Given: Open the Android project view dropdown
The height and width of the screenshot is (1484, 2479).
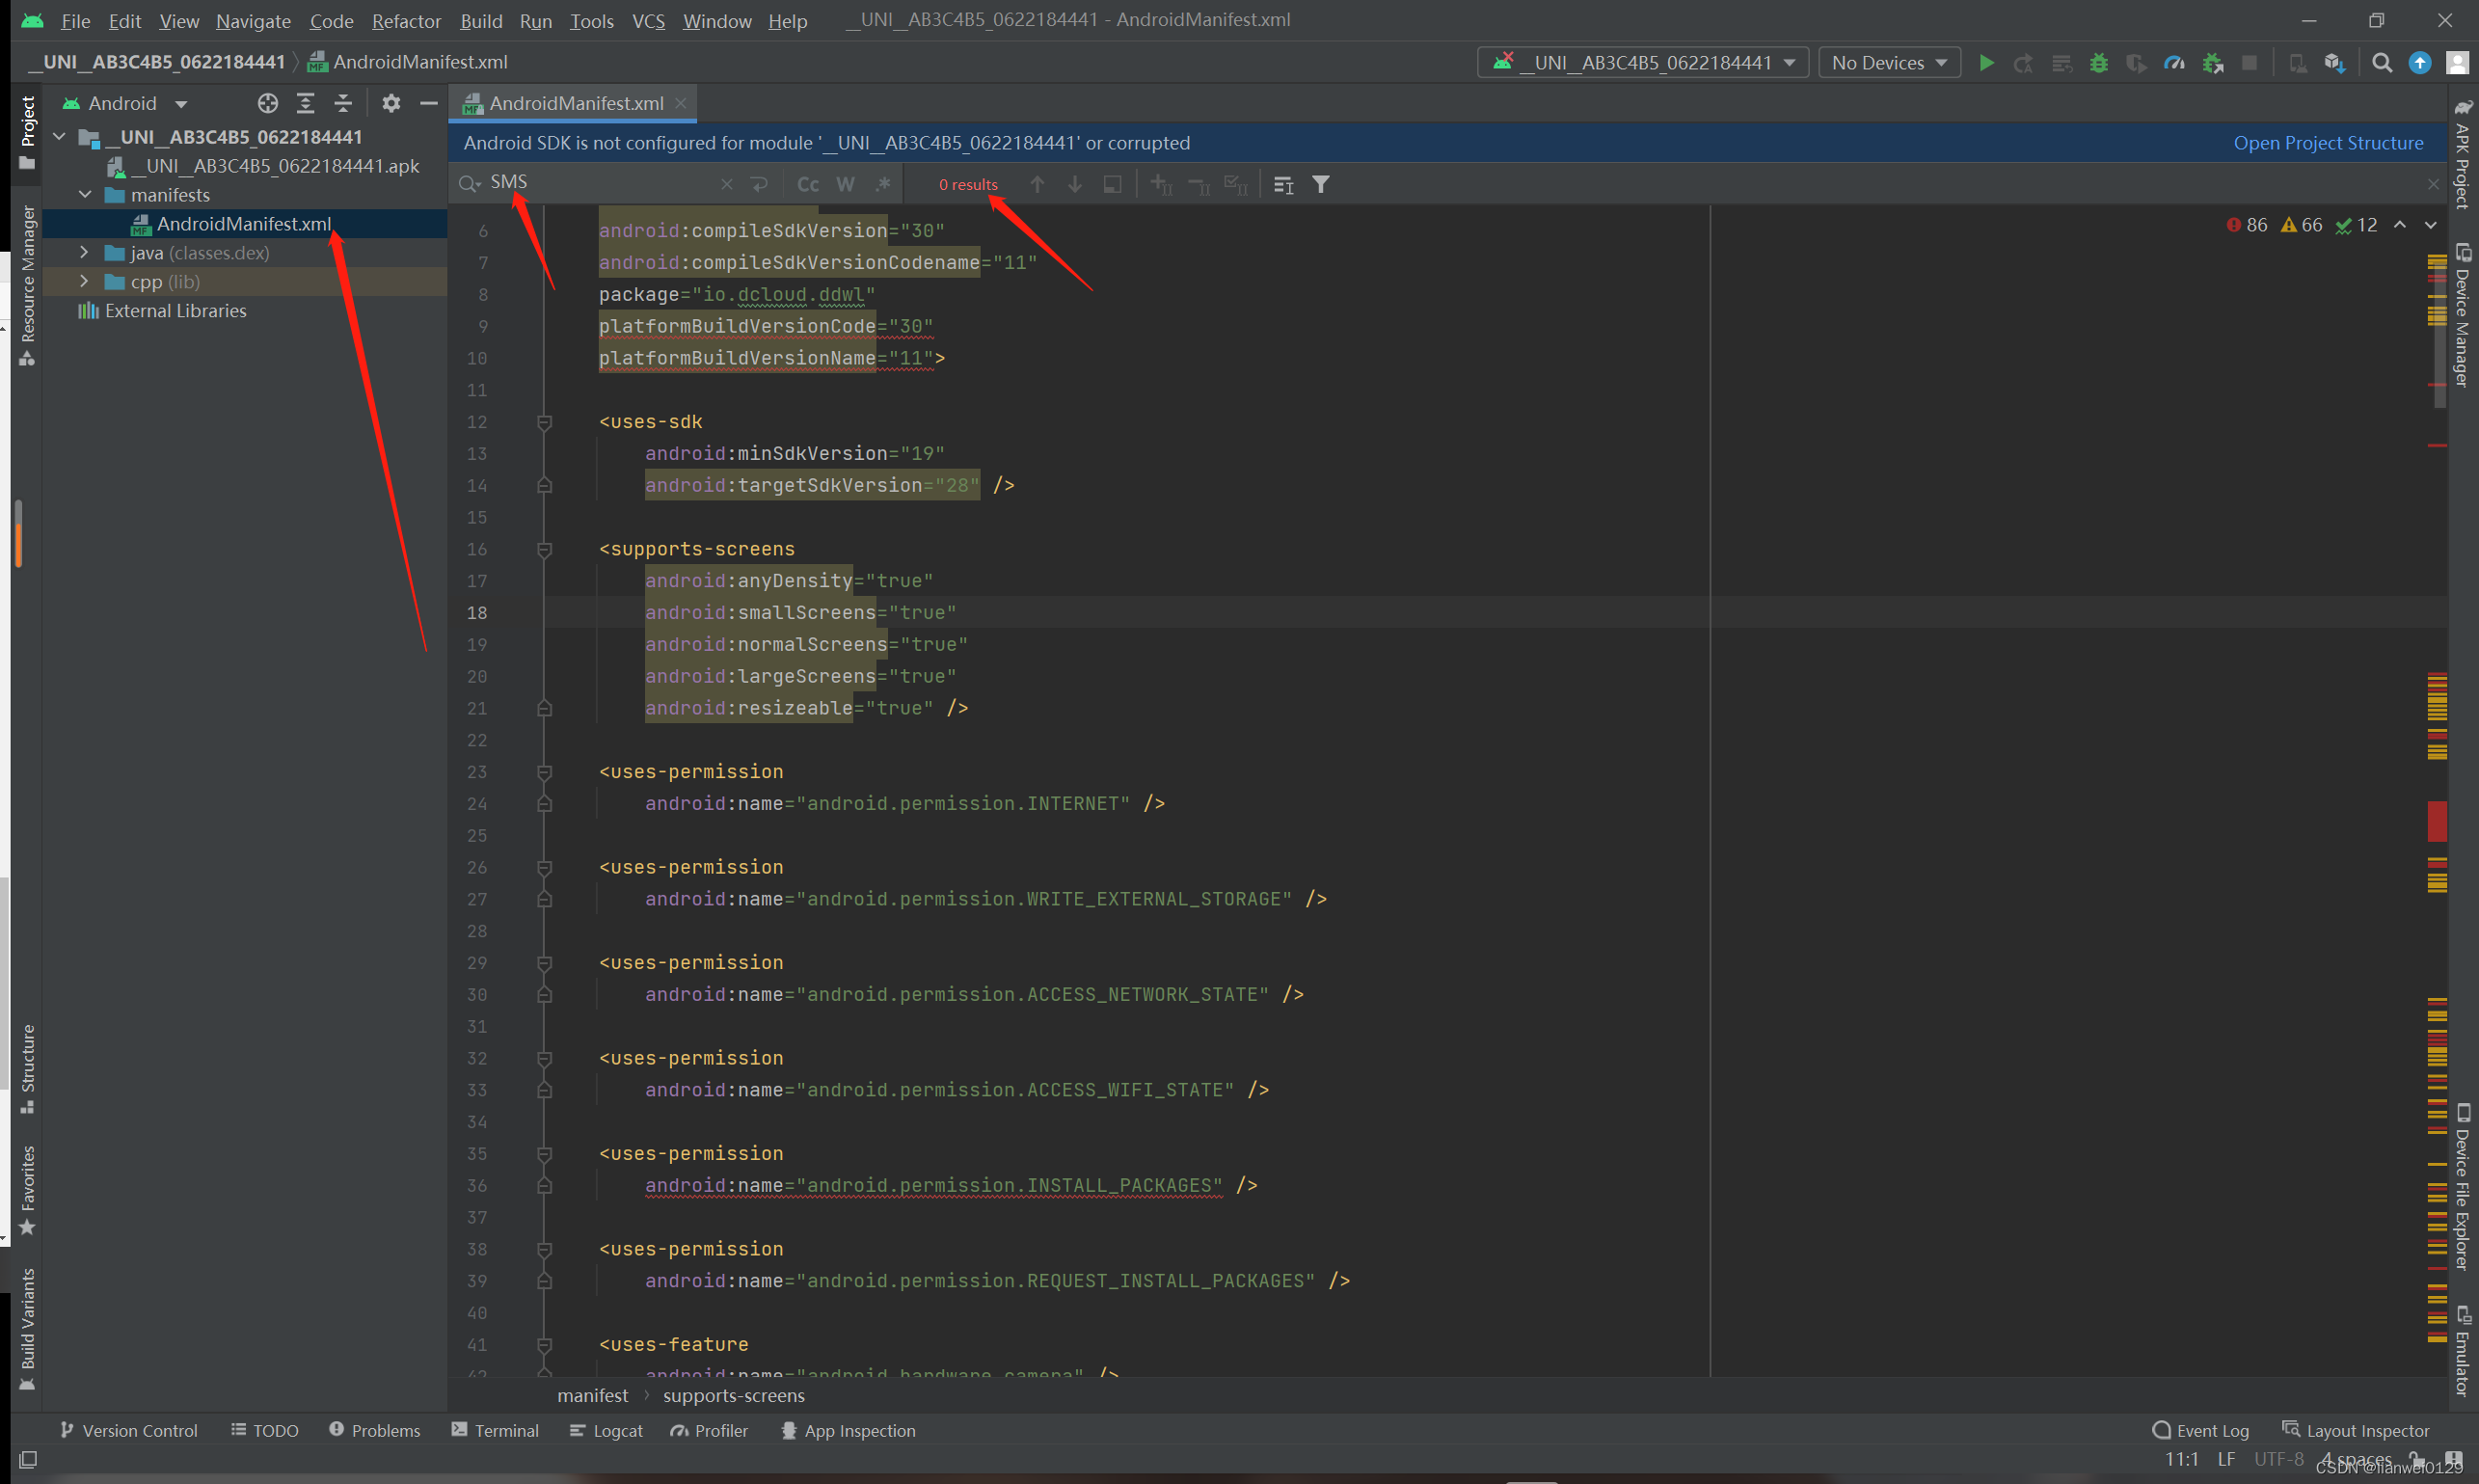Looking at the screenshot, I should click(125, 103).
